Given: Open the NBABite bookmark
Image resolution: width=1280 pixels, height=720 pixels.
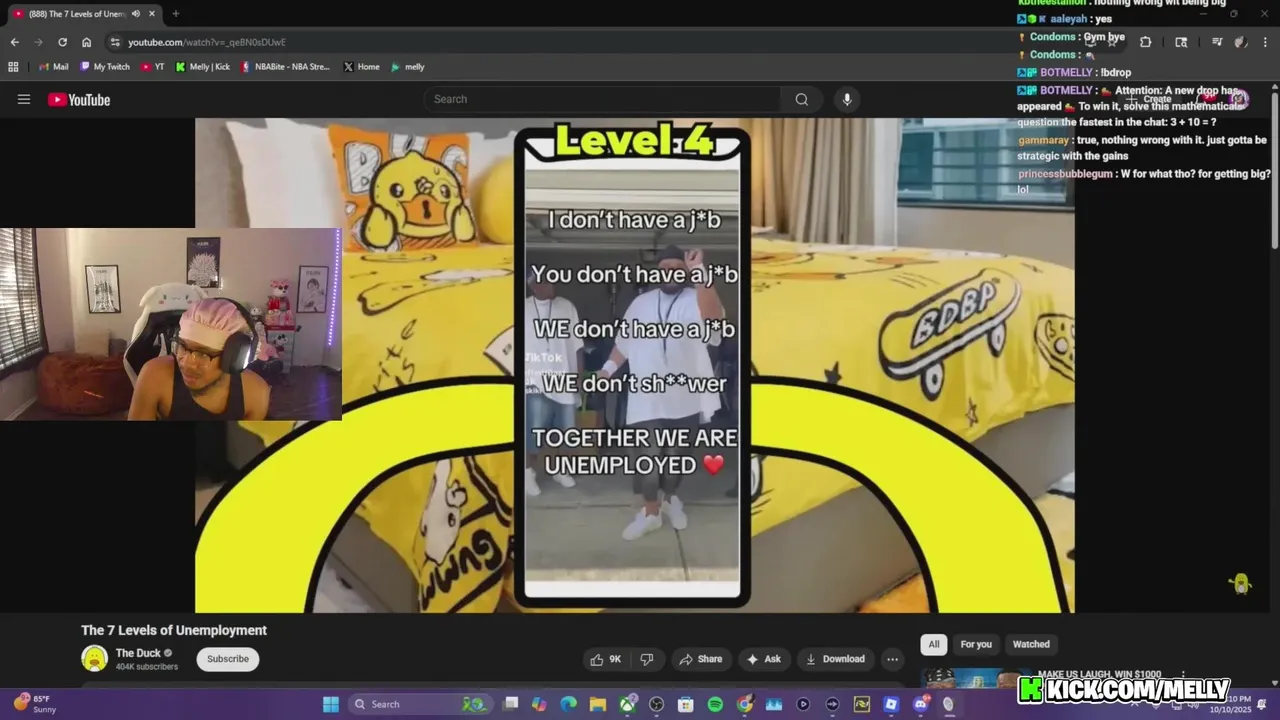Looking at the screenshot, I should [285, 67].
